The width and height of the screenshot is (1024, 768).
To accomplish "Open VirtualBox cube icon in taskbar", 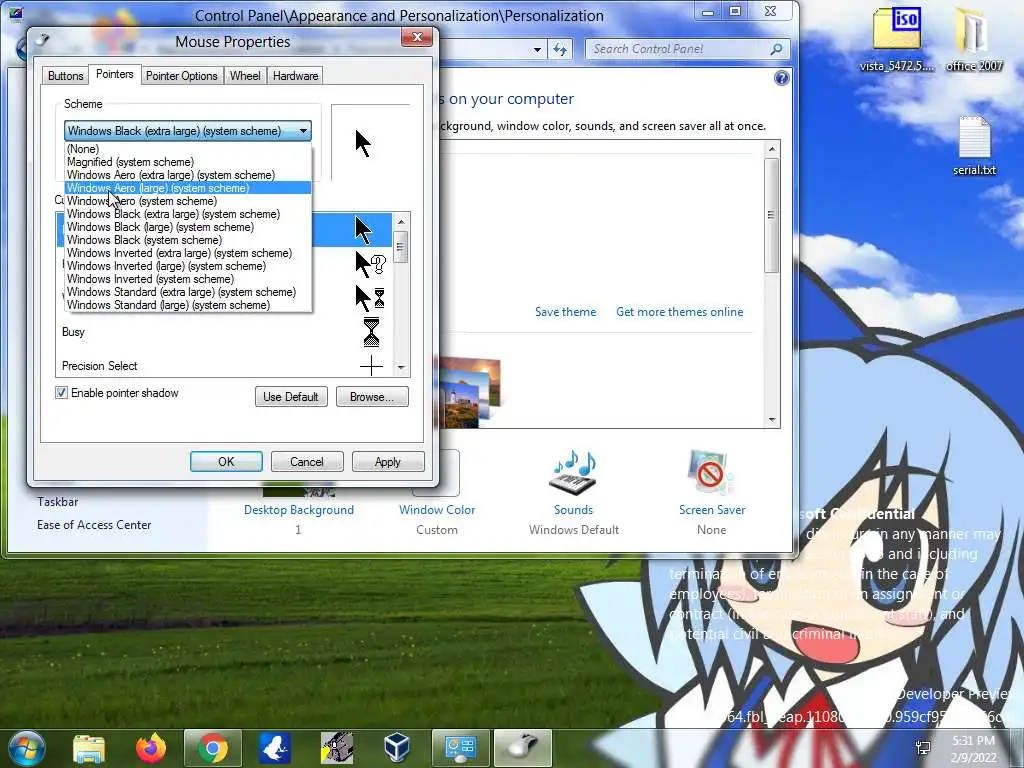I will (x=398, y=748).
